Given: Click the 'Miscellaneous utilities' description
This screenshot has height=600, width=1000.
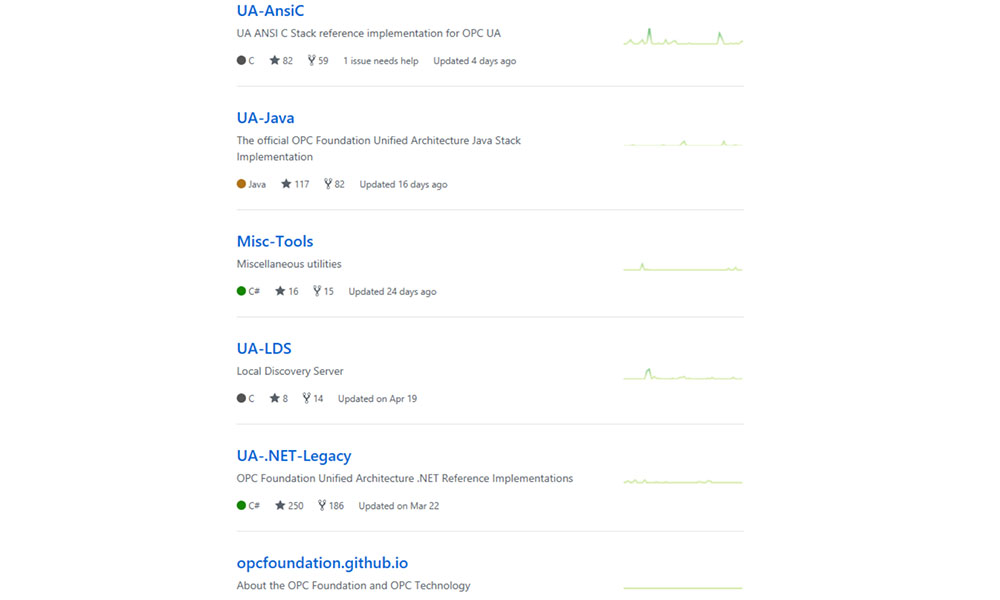Looking at the screenshot, I should click(x=289, y=264).
